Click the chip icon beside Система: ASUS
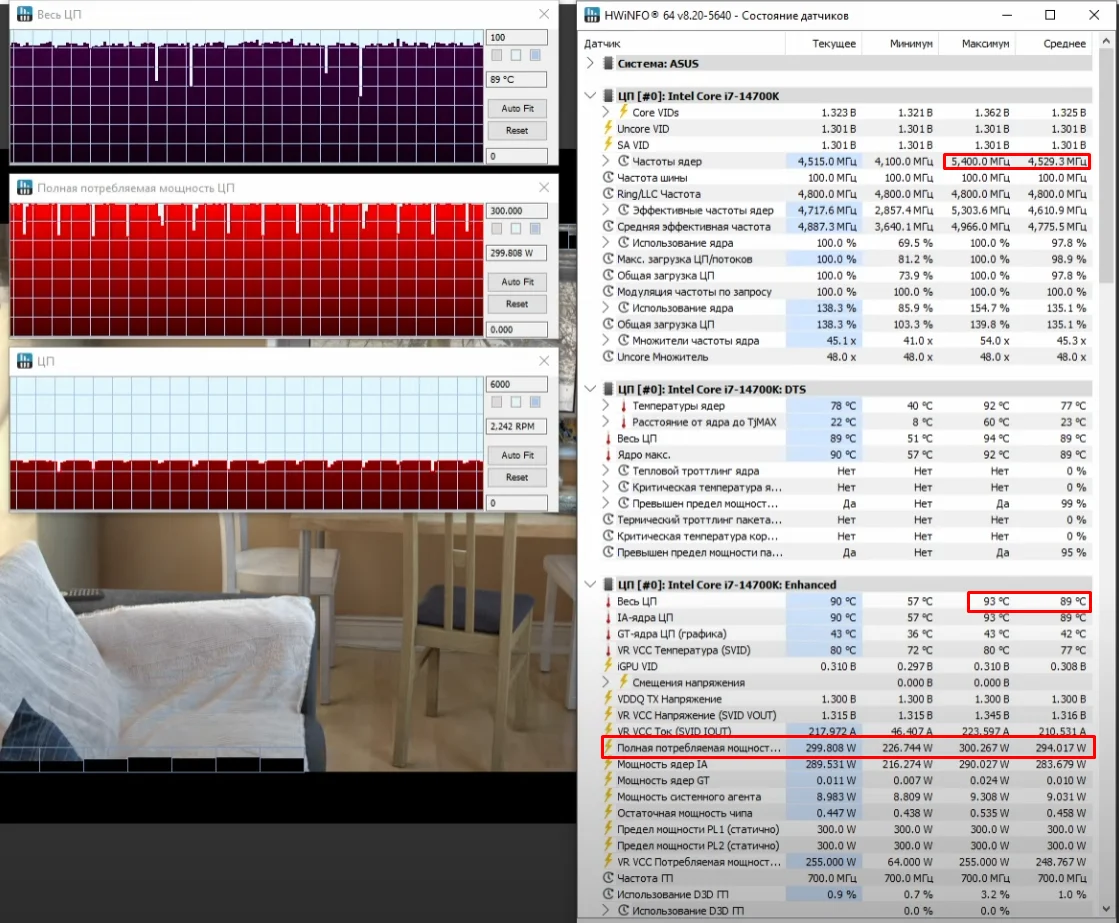The image size is (1119, 923). (x=608, y=64)
